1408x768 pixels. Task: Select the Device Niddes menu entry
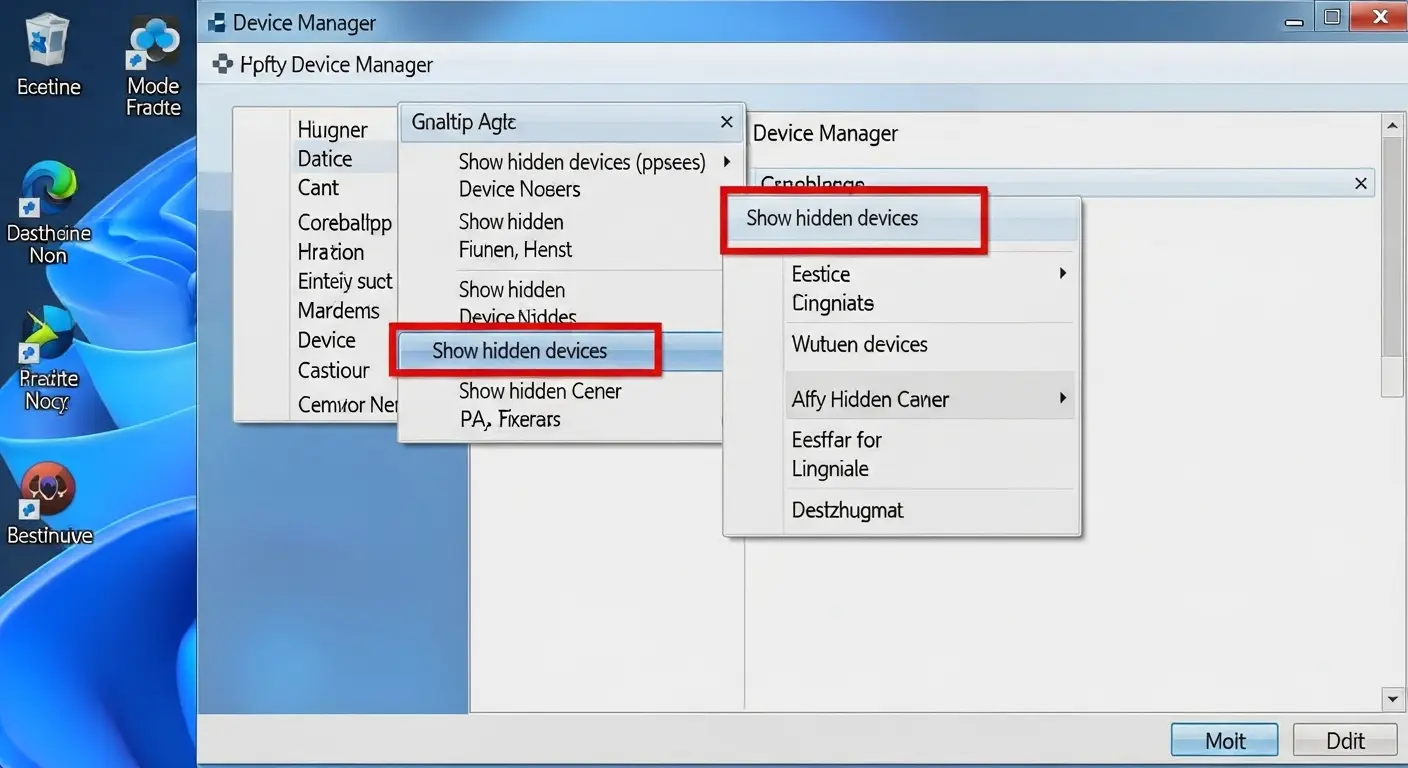tap(517, 318)
